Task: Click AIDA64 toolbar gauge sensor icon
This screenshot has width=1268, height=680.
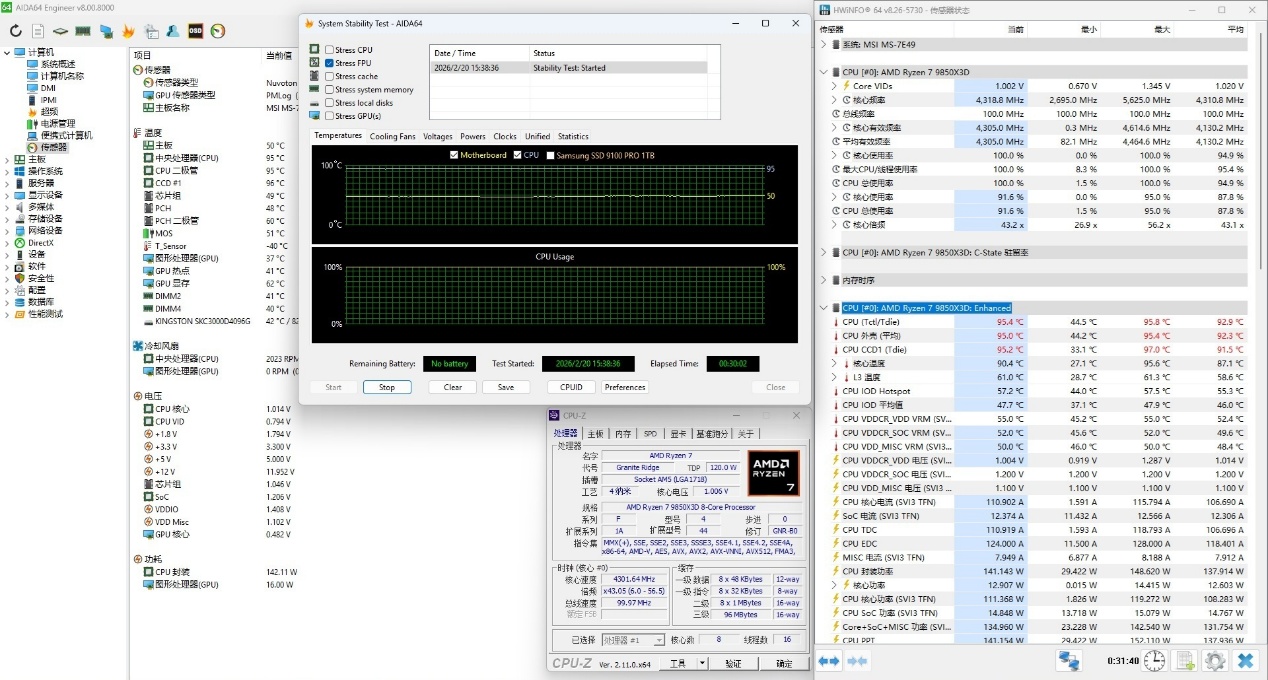Action: [218, 31]
